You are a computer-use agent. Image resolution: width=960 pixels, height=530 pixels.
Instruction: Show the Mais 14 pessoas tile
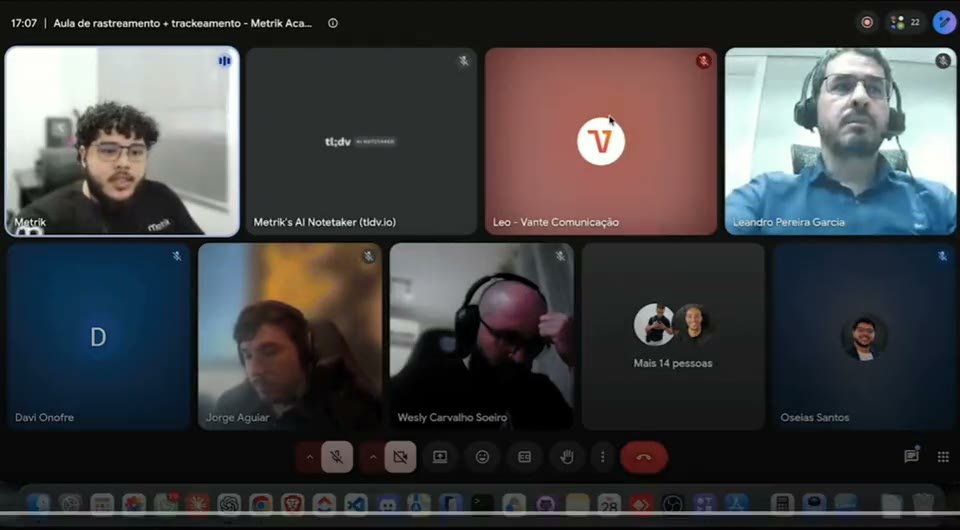[x=673, y=337]
